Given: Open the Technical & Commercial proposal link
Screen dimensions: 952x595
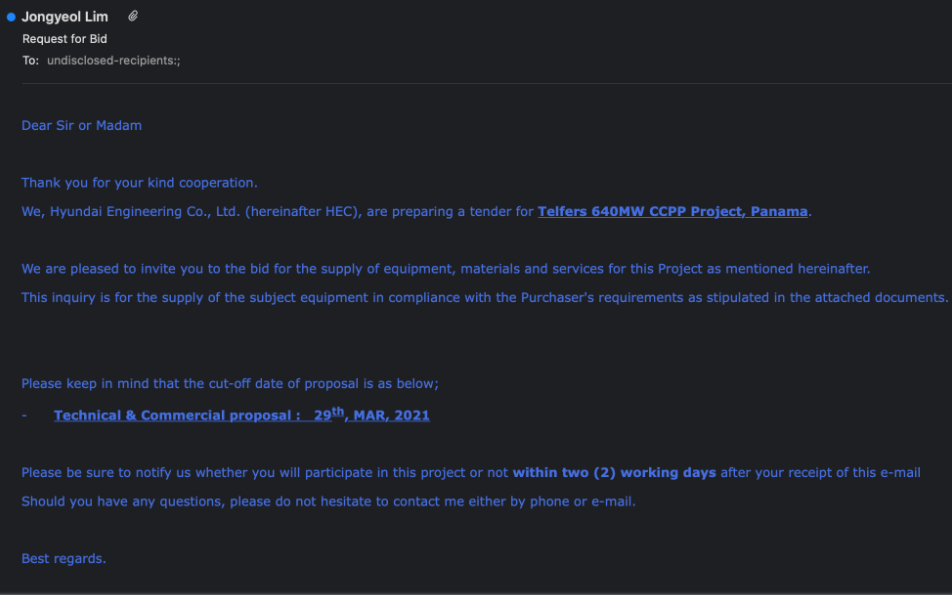Looking at the screenshot, I should 177,415.
